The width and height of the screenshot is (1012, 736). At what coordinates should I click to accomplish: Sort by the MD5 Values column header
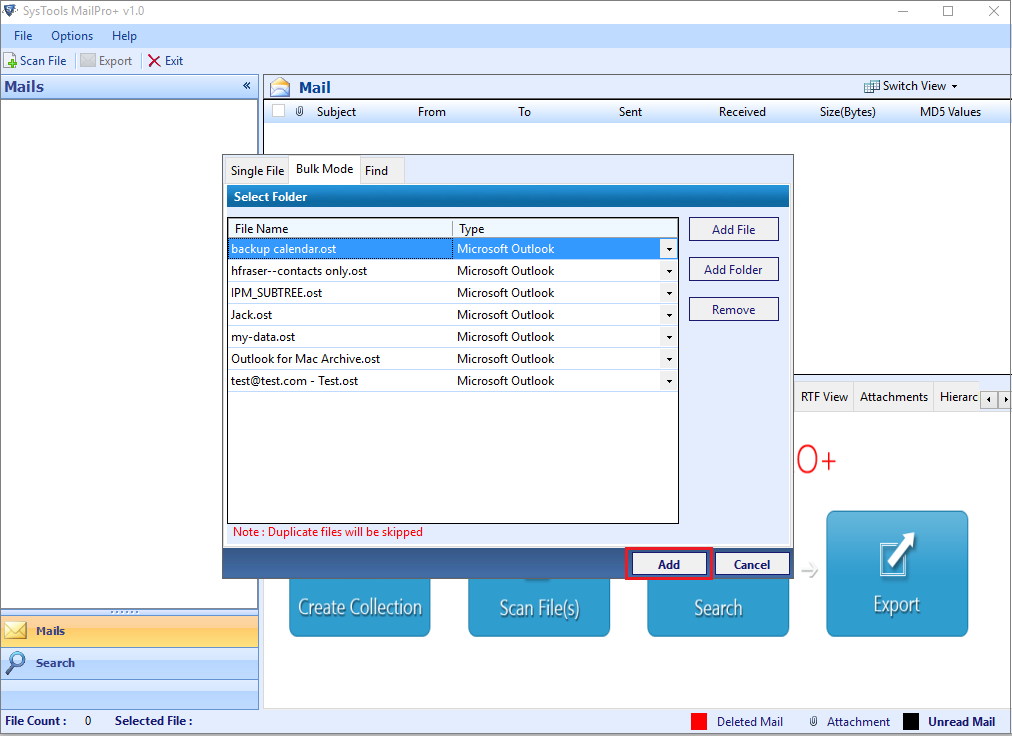[950, 112]
